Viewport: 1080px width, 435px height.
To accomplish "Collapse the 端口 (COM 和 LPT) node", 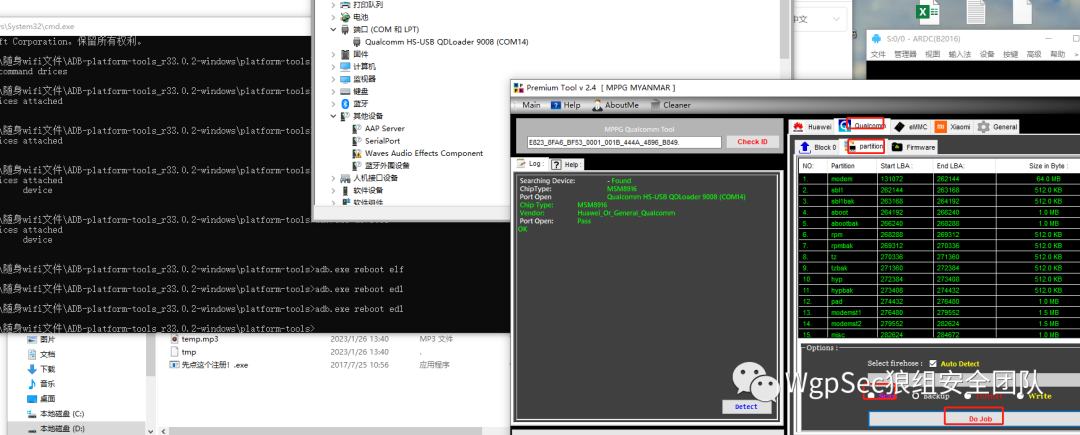I will pos(334,30).
